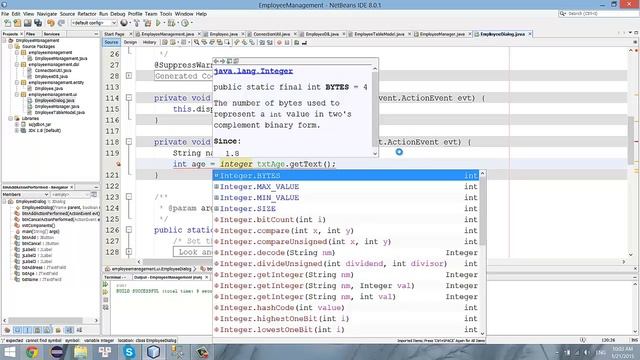
Task: Open the Members dropdown in Navigator
Action: pyautogui.click(x=26, y=195)
